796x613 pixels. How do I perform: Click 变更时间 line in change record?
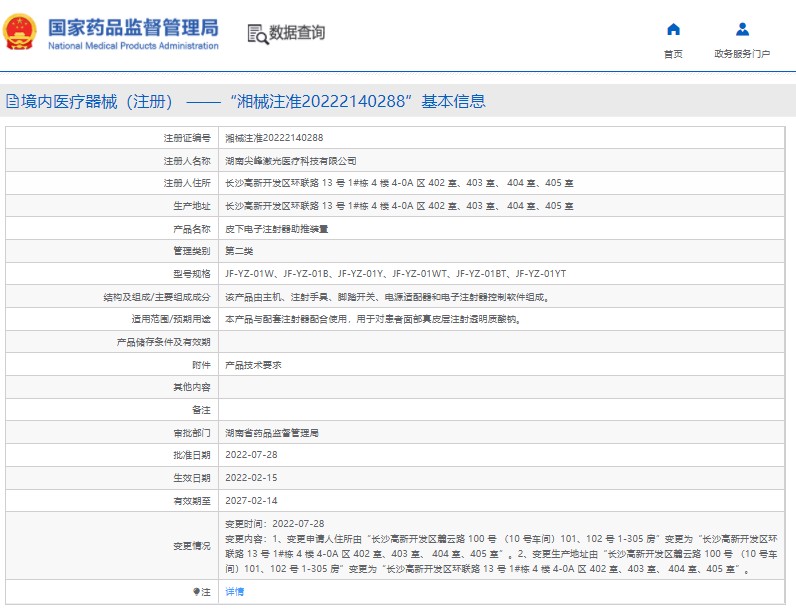(275, 524)
